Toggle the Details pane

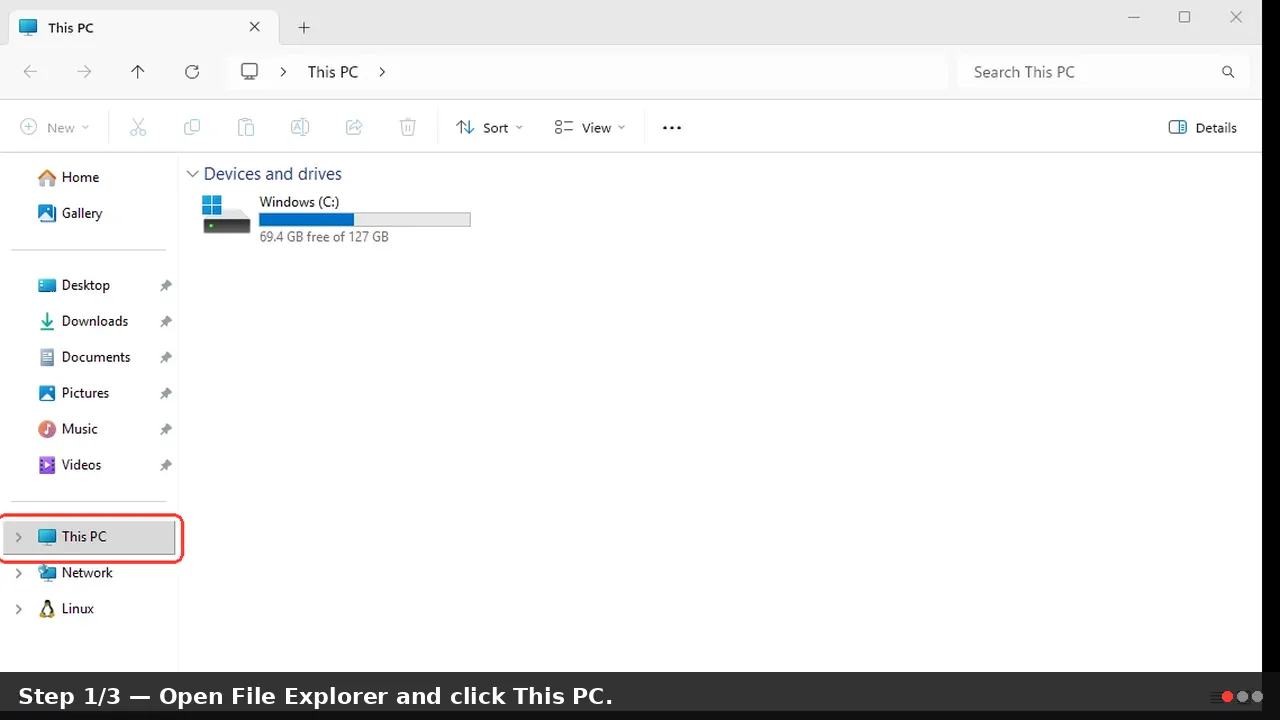(1203, 127)
